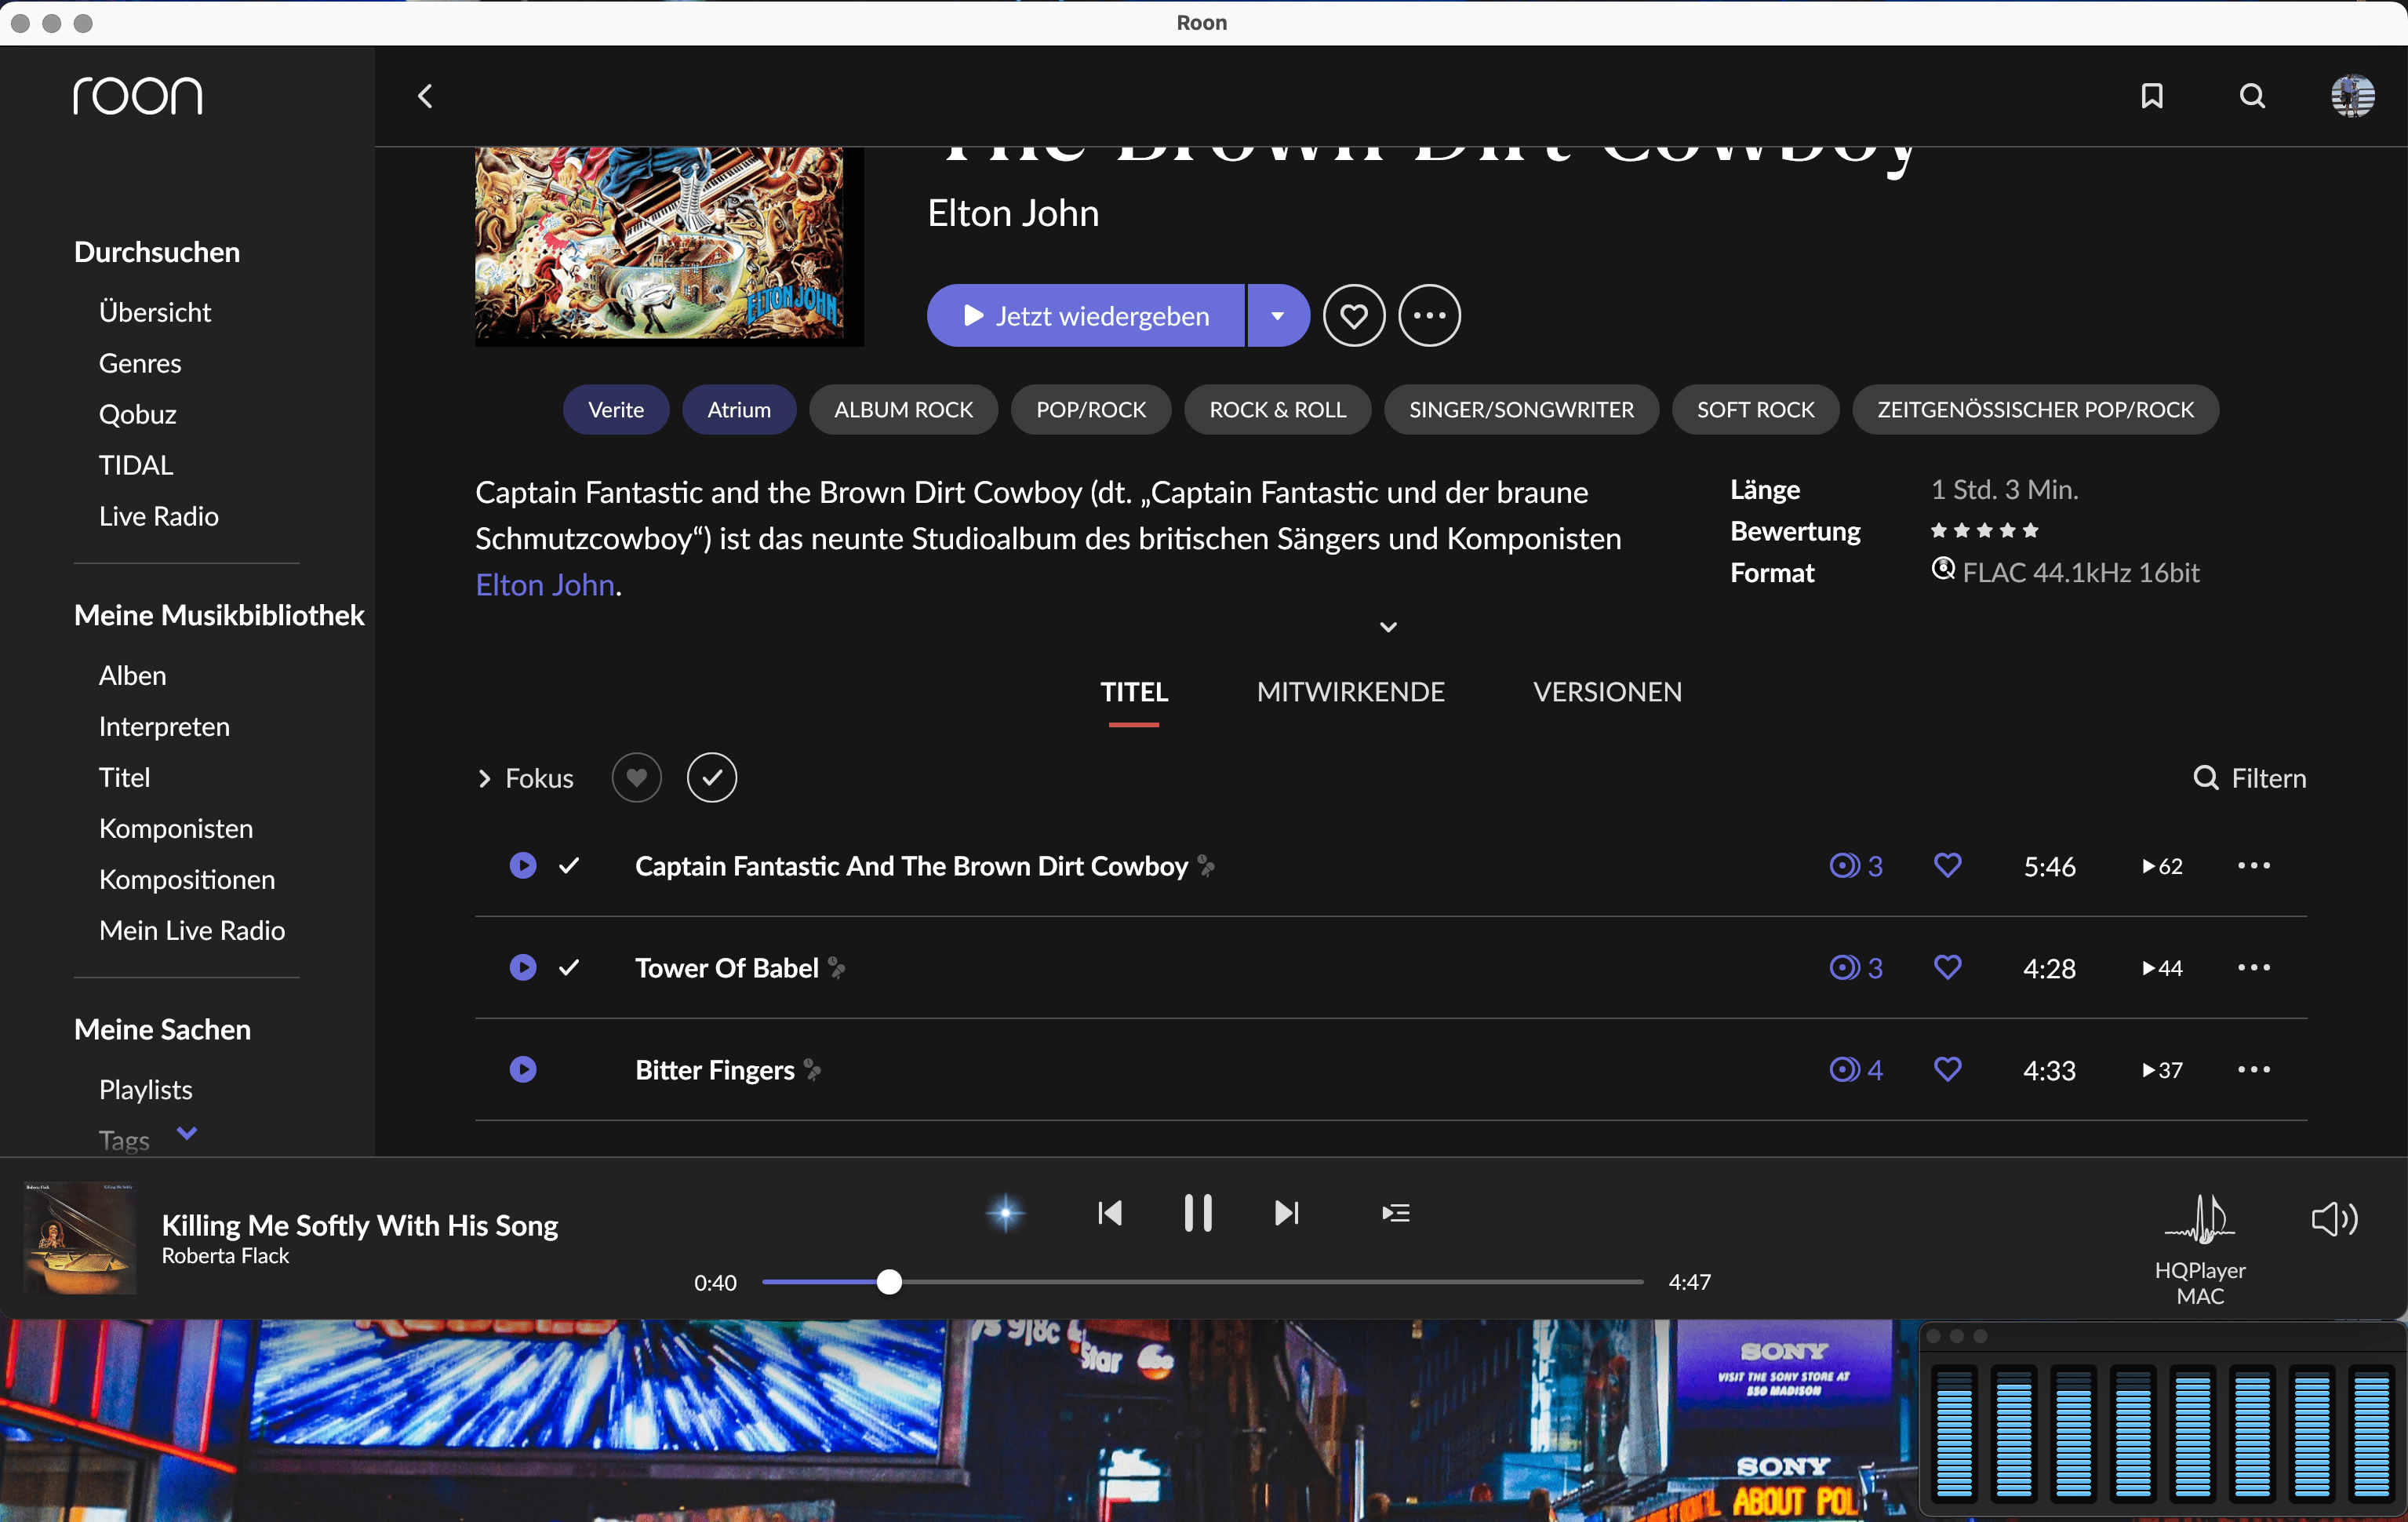Open versions count 4 on Bitter Fingers row
Image resolution: width=2408 pixels, height=1522 pixels.
click(1856, 1070)
